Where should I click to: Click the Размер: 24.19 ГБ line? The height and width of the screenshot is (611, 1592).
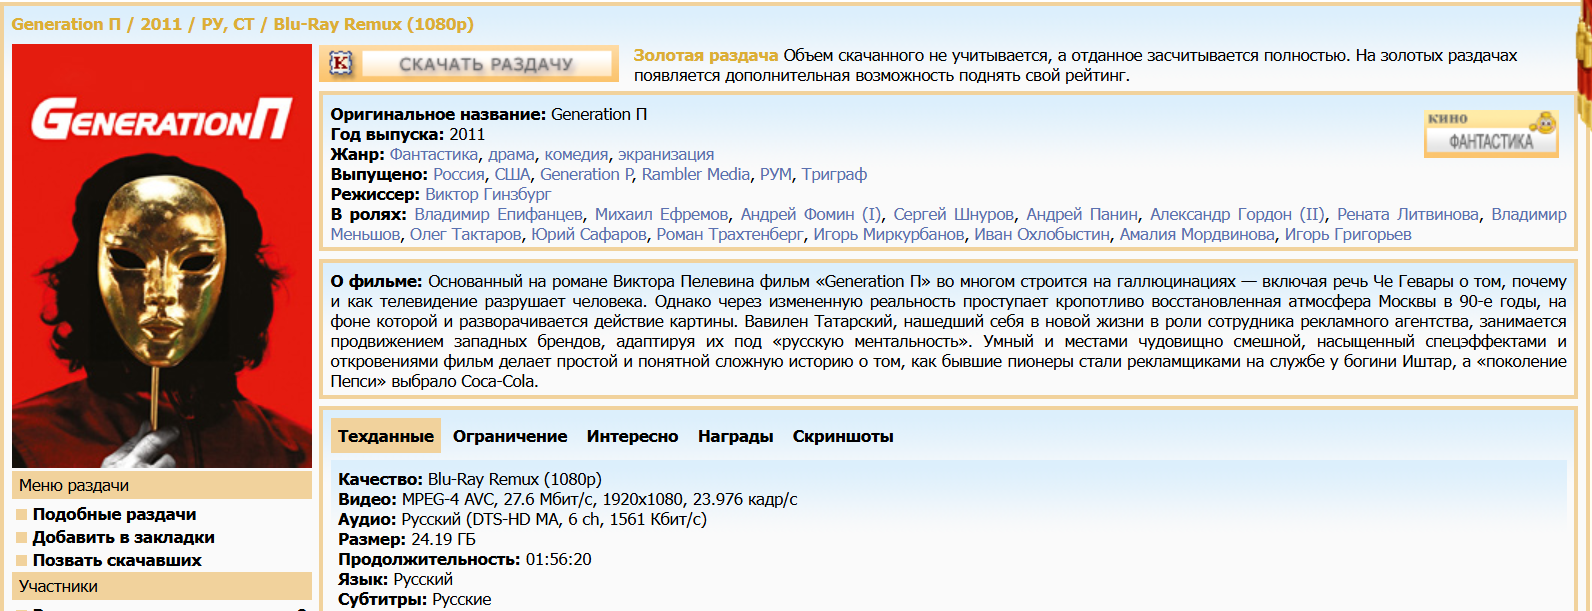coord(407,539)
